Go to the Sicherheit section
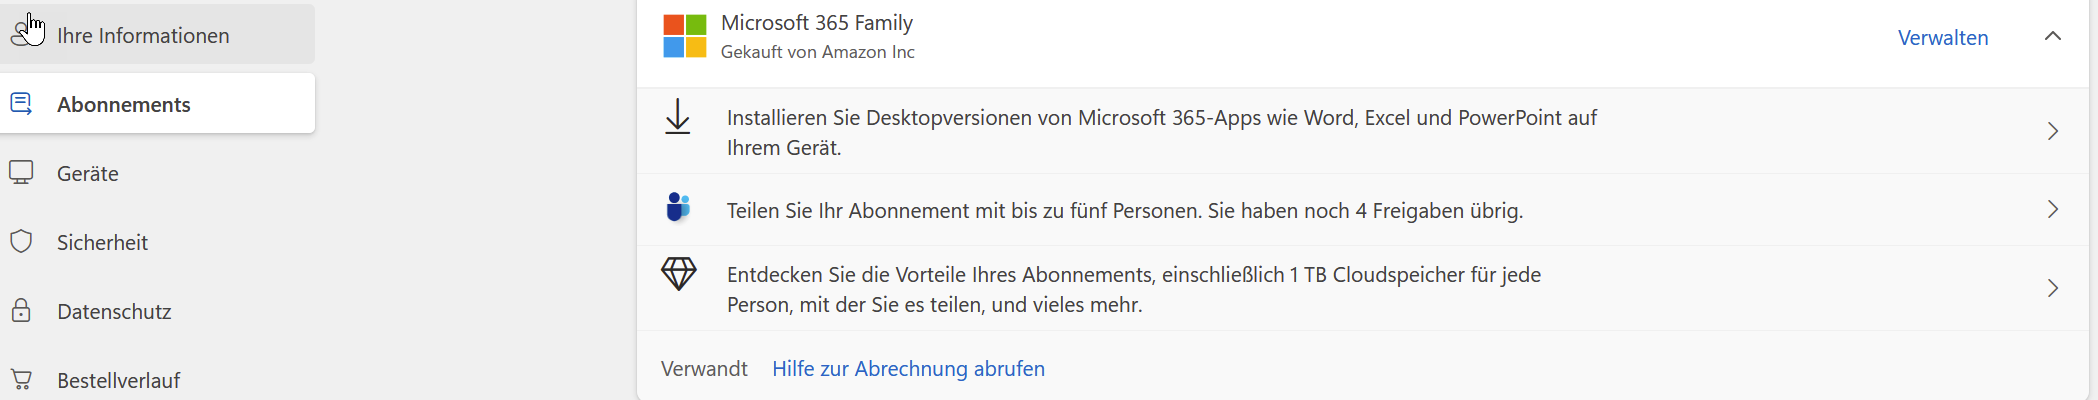The width and height of the screenshot is (2098, 400). [102, 242]
